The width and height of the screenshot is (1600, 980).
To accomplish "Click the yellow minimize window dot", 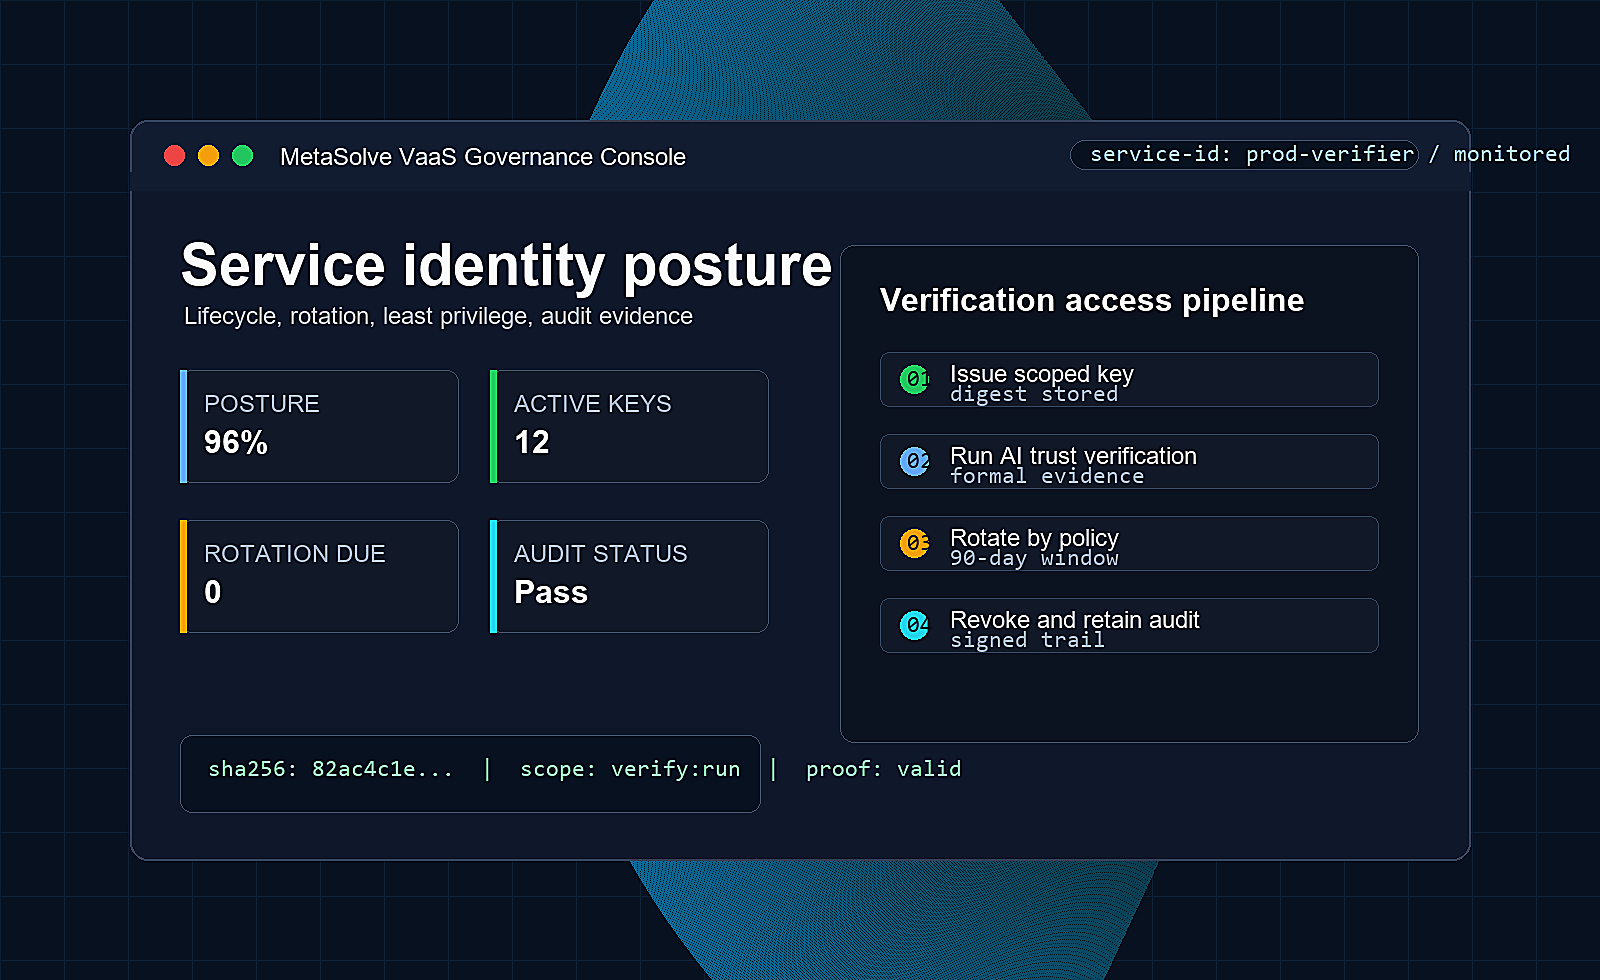I will point(209,156).
